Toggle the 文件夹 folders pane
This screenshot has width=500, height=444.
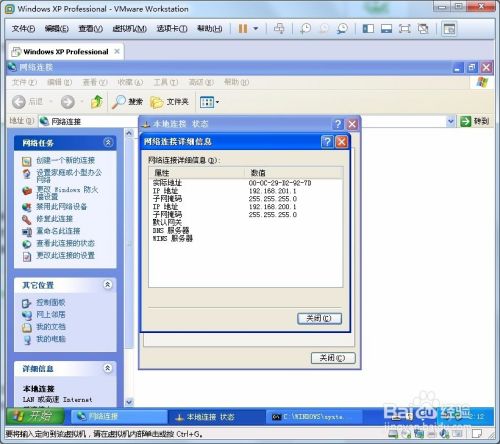point(170,102)
